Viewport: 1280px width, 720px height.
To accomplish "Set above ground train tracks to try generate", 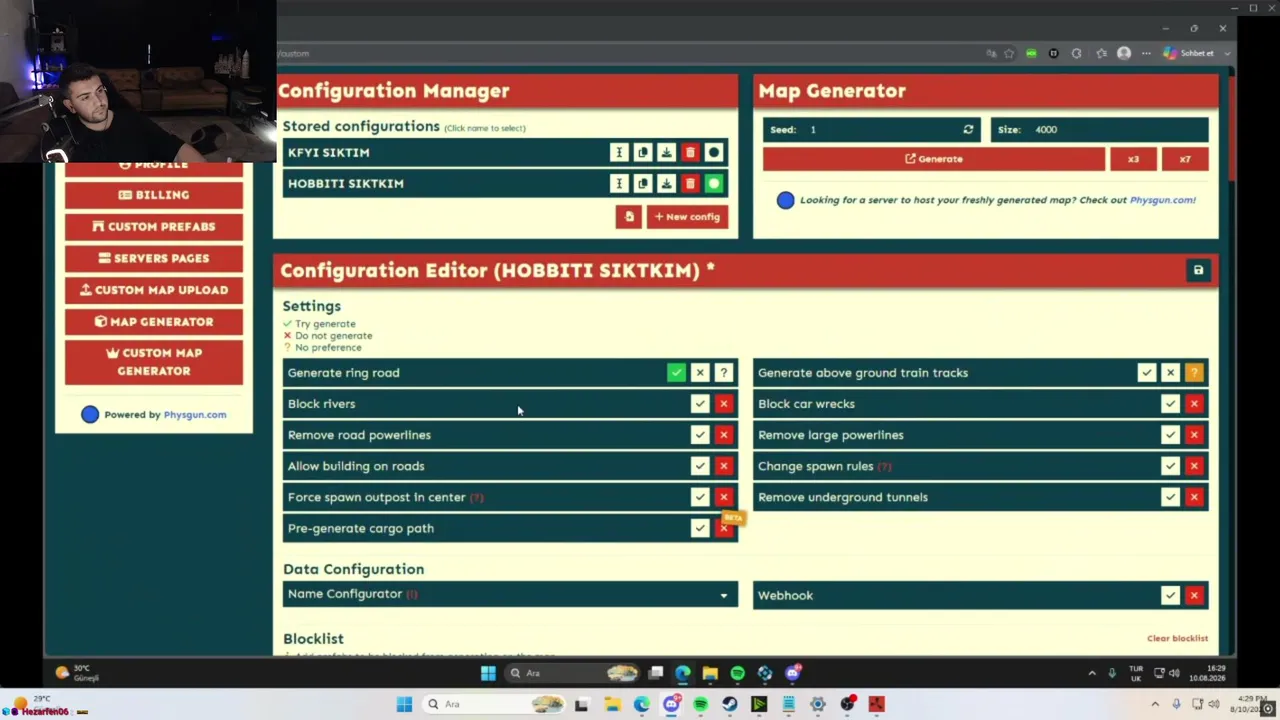I will tap(1147, 373).
